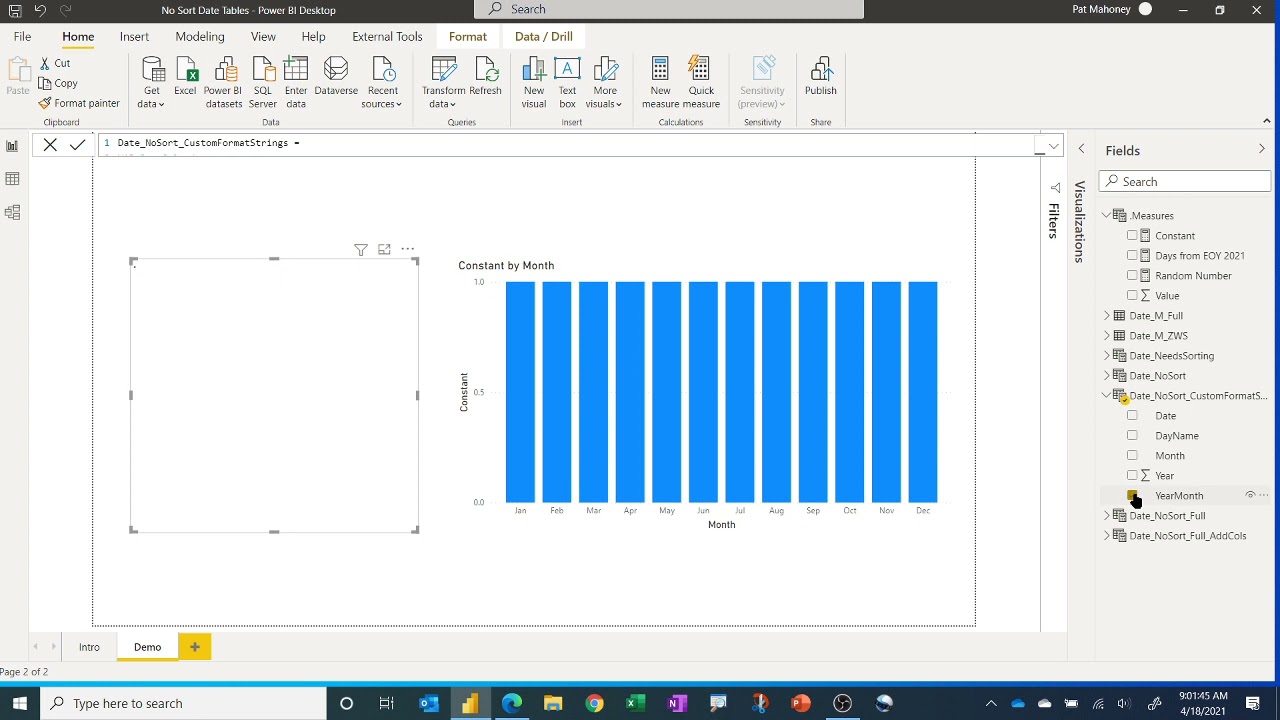The height and width of the screenshot is (720, 1280).
Task: Enable the Constant measure checkbox
Action: (1132, 236)
